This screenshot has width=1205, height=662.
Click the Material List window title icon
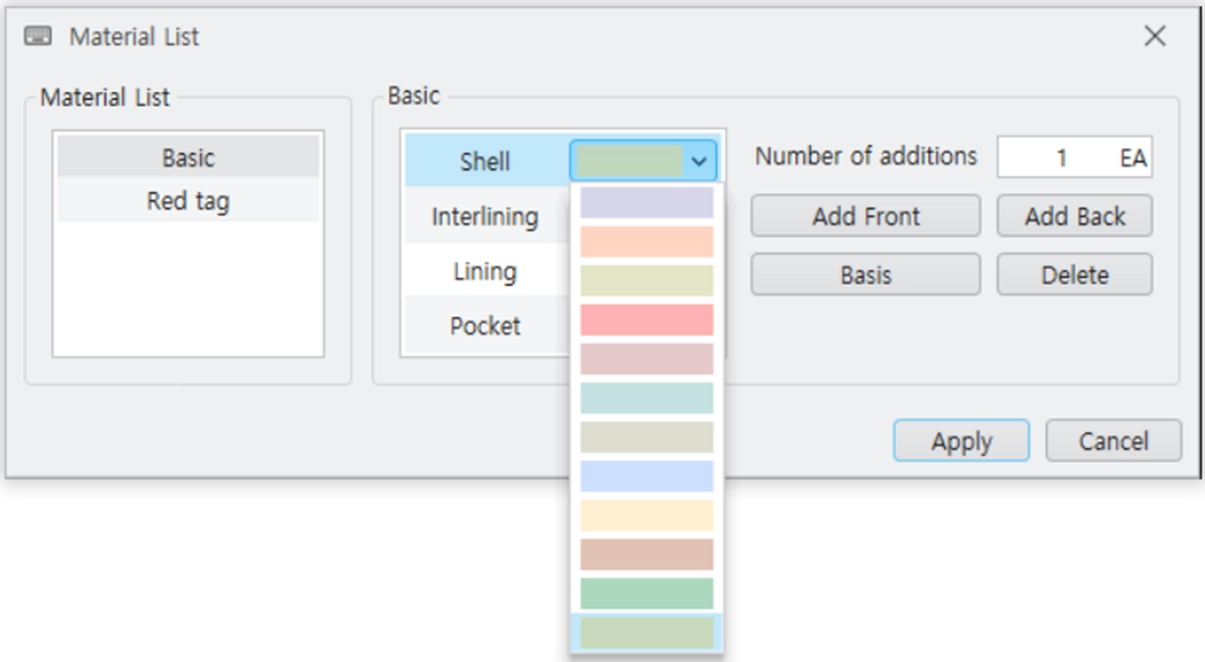pos(38,37)
